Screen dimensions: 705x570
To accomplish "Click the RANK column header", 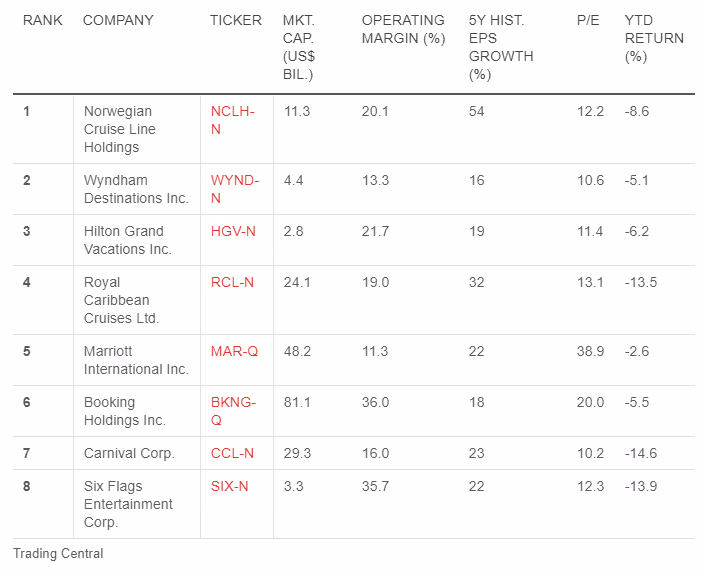I will point(43,20).
